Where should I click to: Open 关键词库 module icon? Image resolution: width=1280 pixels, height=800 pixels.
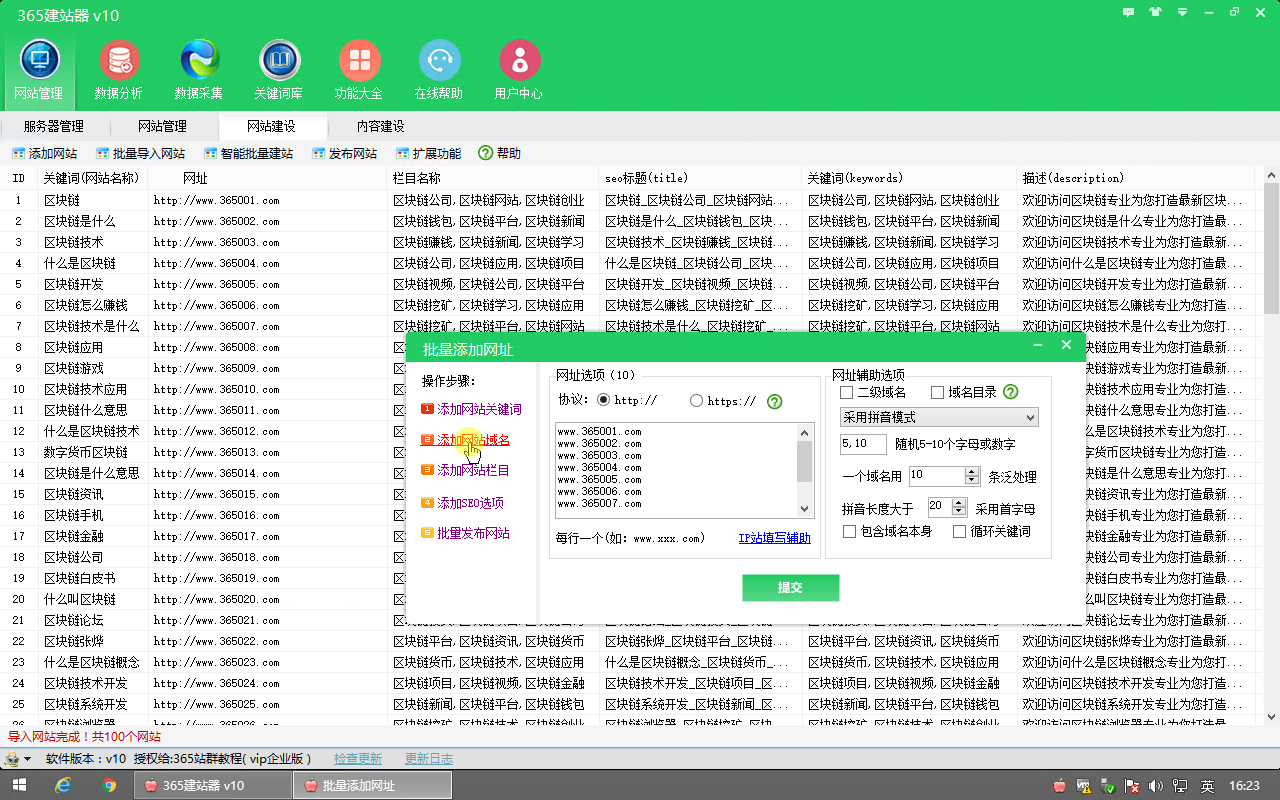coord(279,70)
